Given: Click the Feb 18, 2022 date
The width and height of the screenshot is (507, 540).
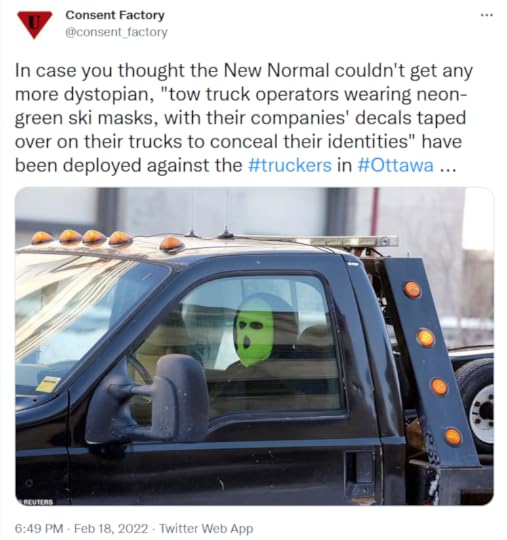Looking at the screenshot, I should point(111,528).
